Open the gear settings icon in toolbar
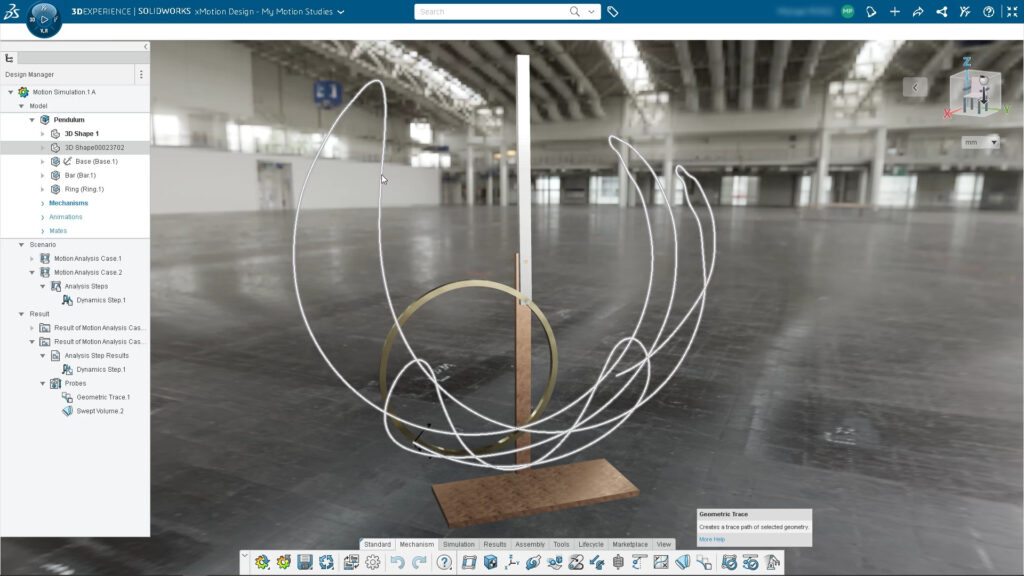 (x=373, y=563)
